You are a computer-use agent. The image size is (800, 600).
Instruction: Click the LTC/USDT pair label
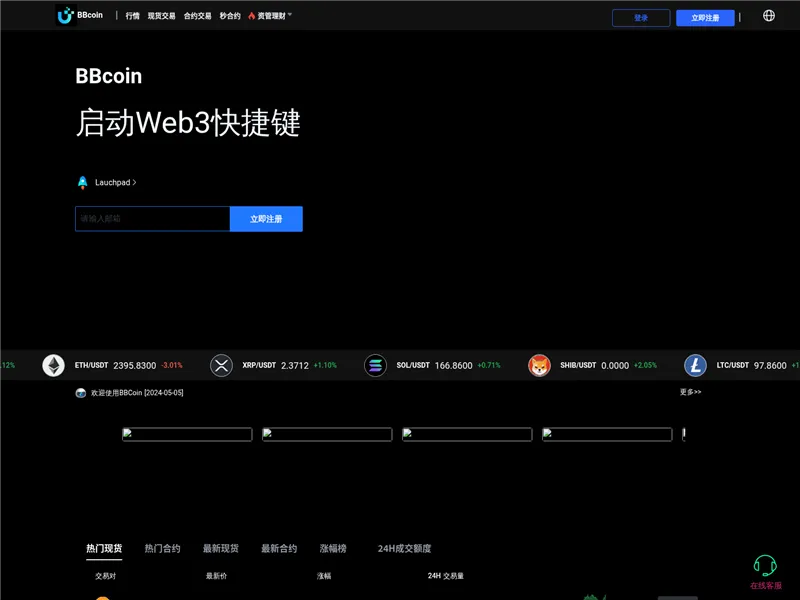733,365
